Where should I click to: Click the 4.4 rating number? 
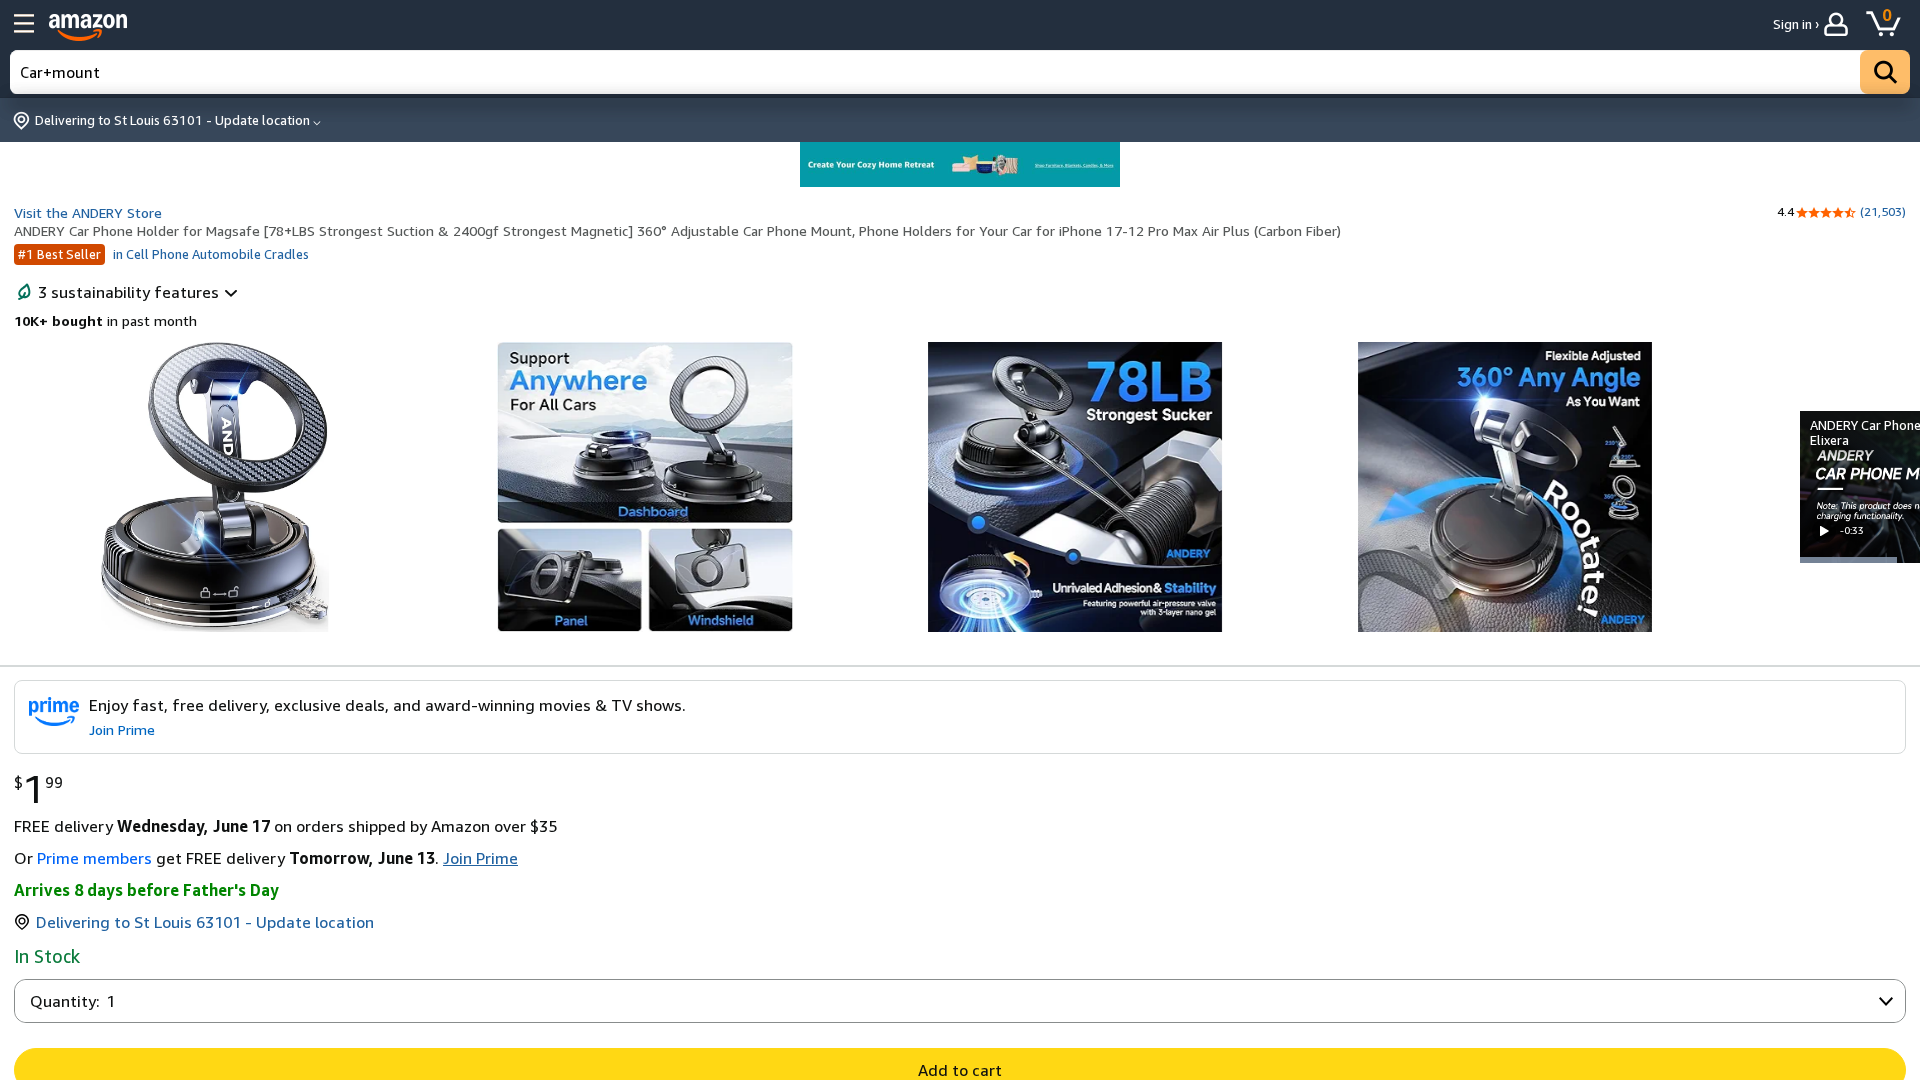click(x=1785, y=212)
